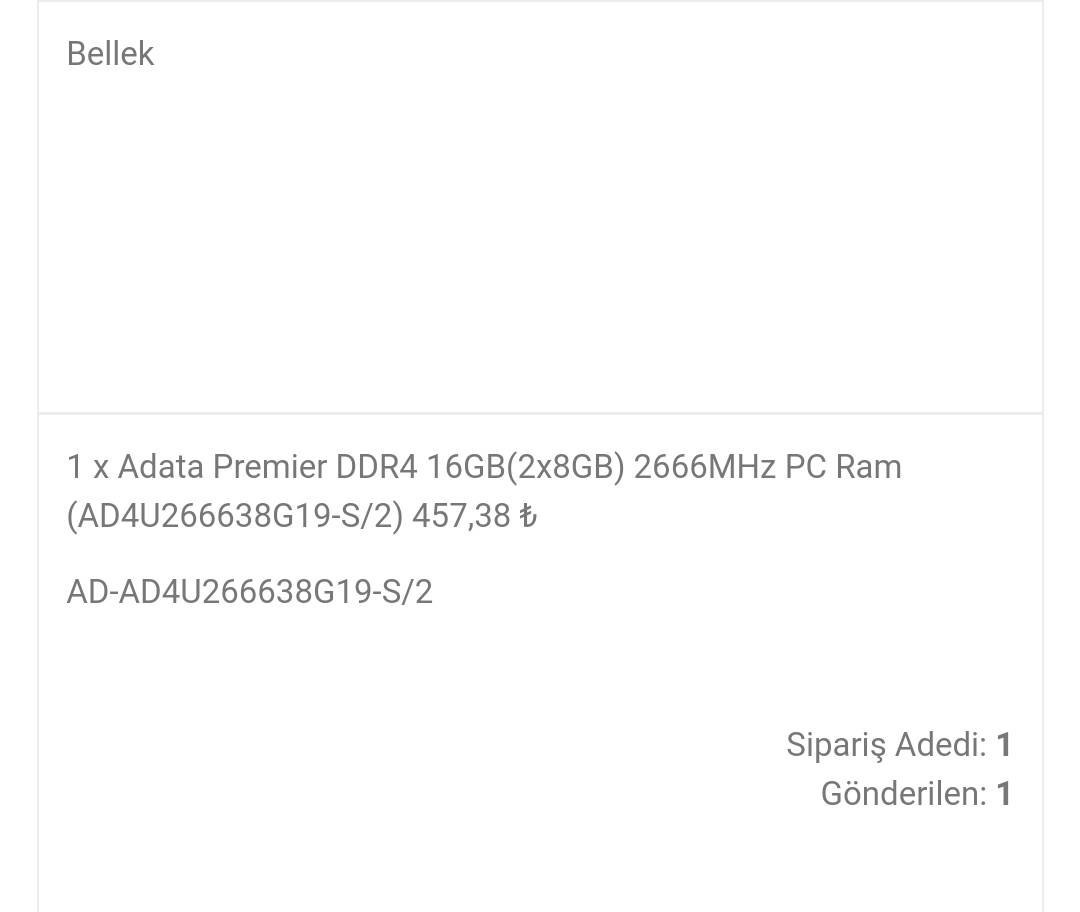Click the Sipariş Adedi label
The width and height of the screenshot is (1080, 912).
(887, 745)
